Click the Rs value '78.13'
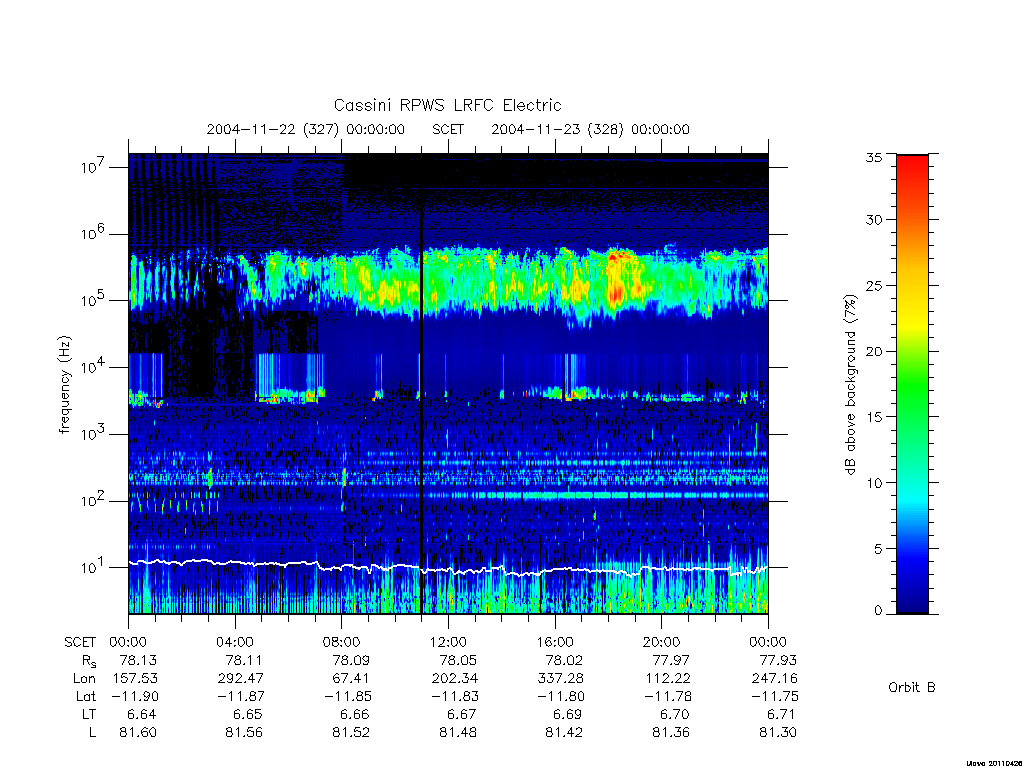This screenshot has width=1024, height=768. tap(138, 660)
